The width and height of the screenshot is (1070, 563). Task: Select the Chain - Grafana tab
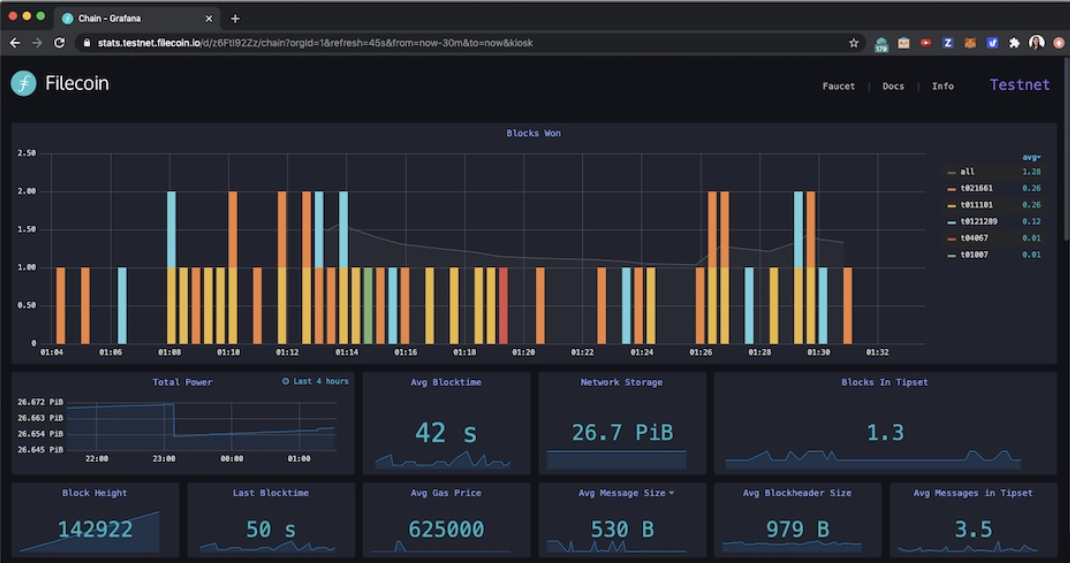[138, 18]
